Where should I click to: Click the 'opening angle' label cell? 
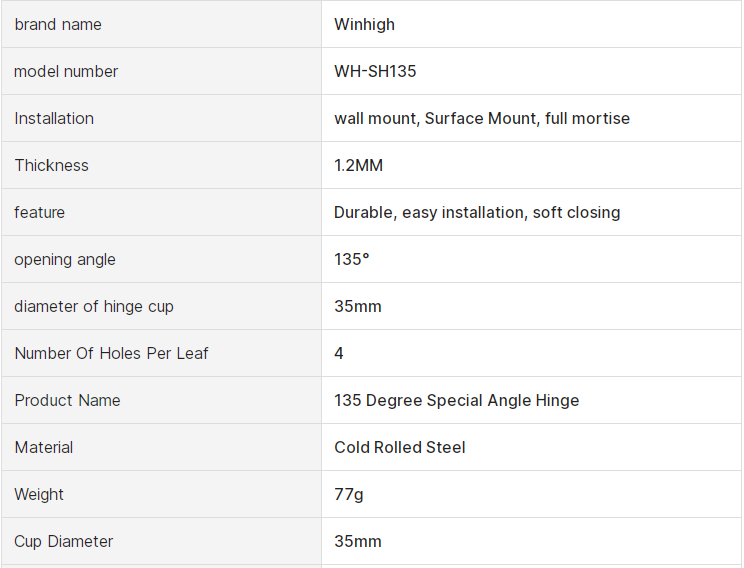tap(65, 259)
